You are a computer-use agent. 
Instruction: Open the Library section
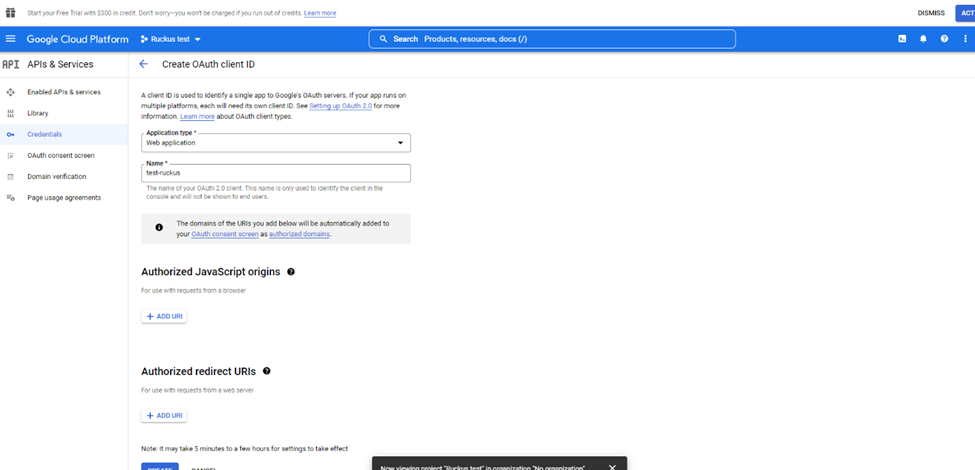(x=38, y=113)
